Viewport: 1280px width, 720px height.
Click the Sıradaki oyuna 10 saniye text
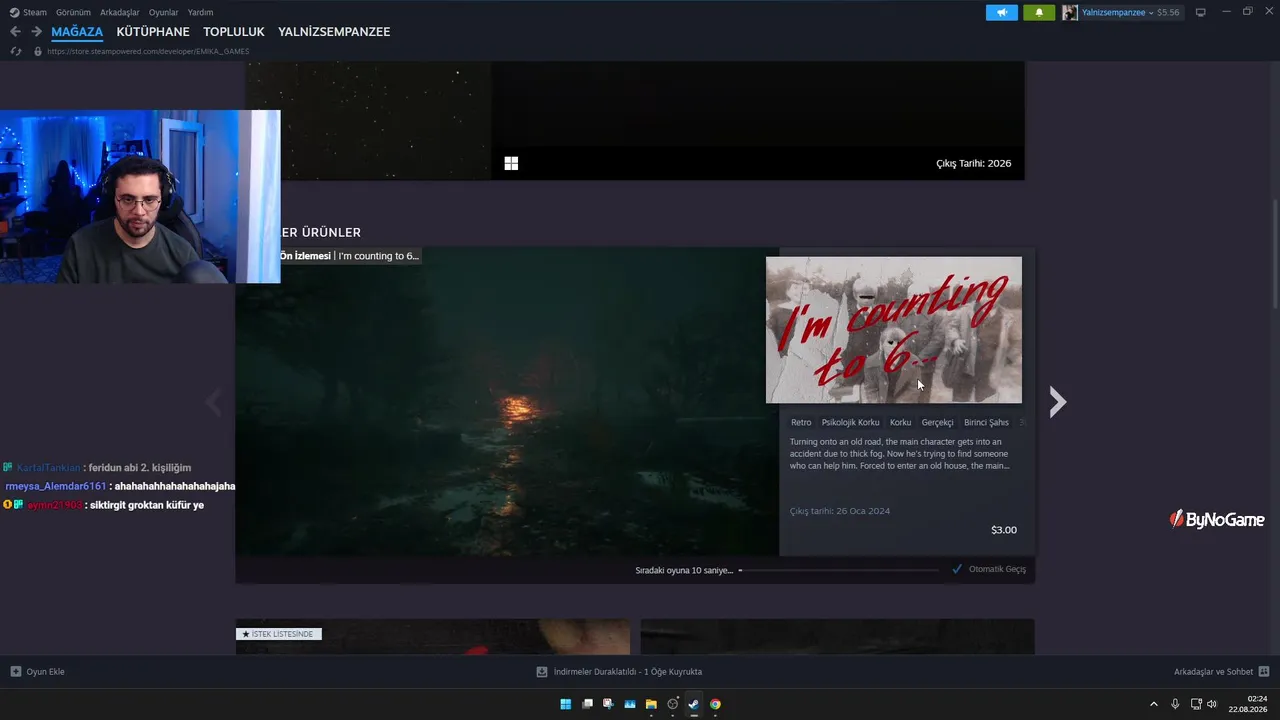tap(684, 570)
